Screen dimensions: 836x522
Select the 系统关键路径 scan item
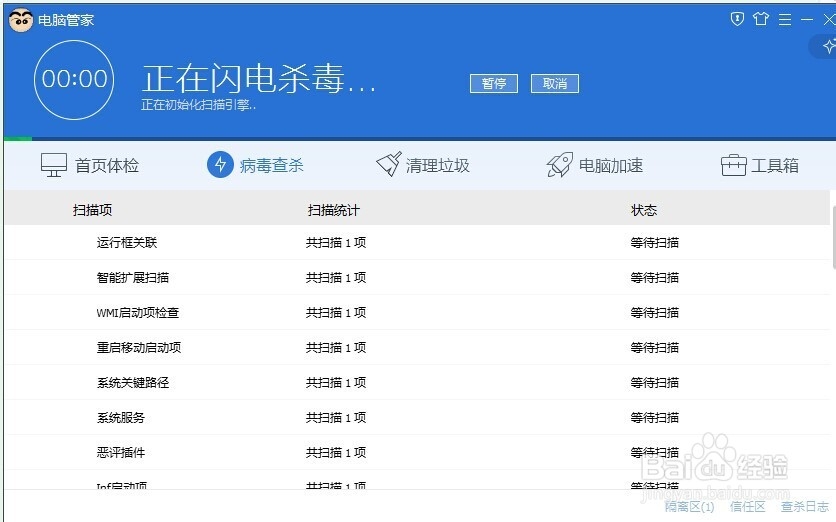pos(133,383)
